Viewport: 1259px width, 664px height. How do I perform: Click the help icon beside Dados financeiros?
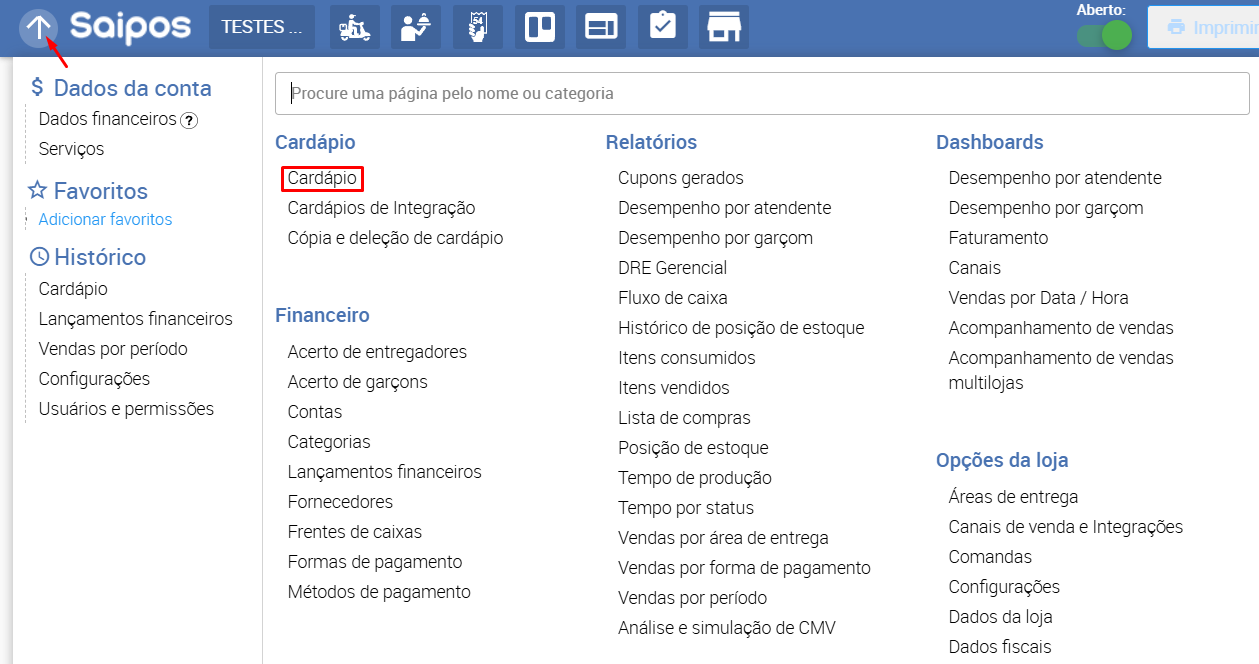[189, 120]
